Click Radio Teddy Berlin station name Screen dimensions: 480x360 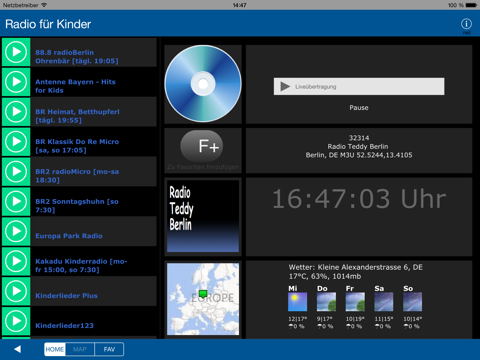point(358,146)
